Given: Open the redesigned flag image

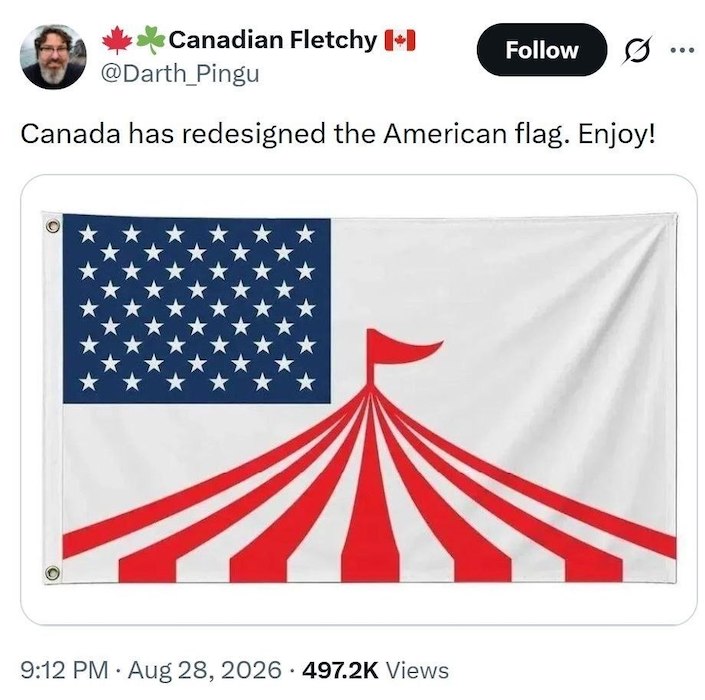Looking at the screenshot, I should coord(359,399).
